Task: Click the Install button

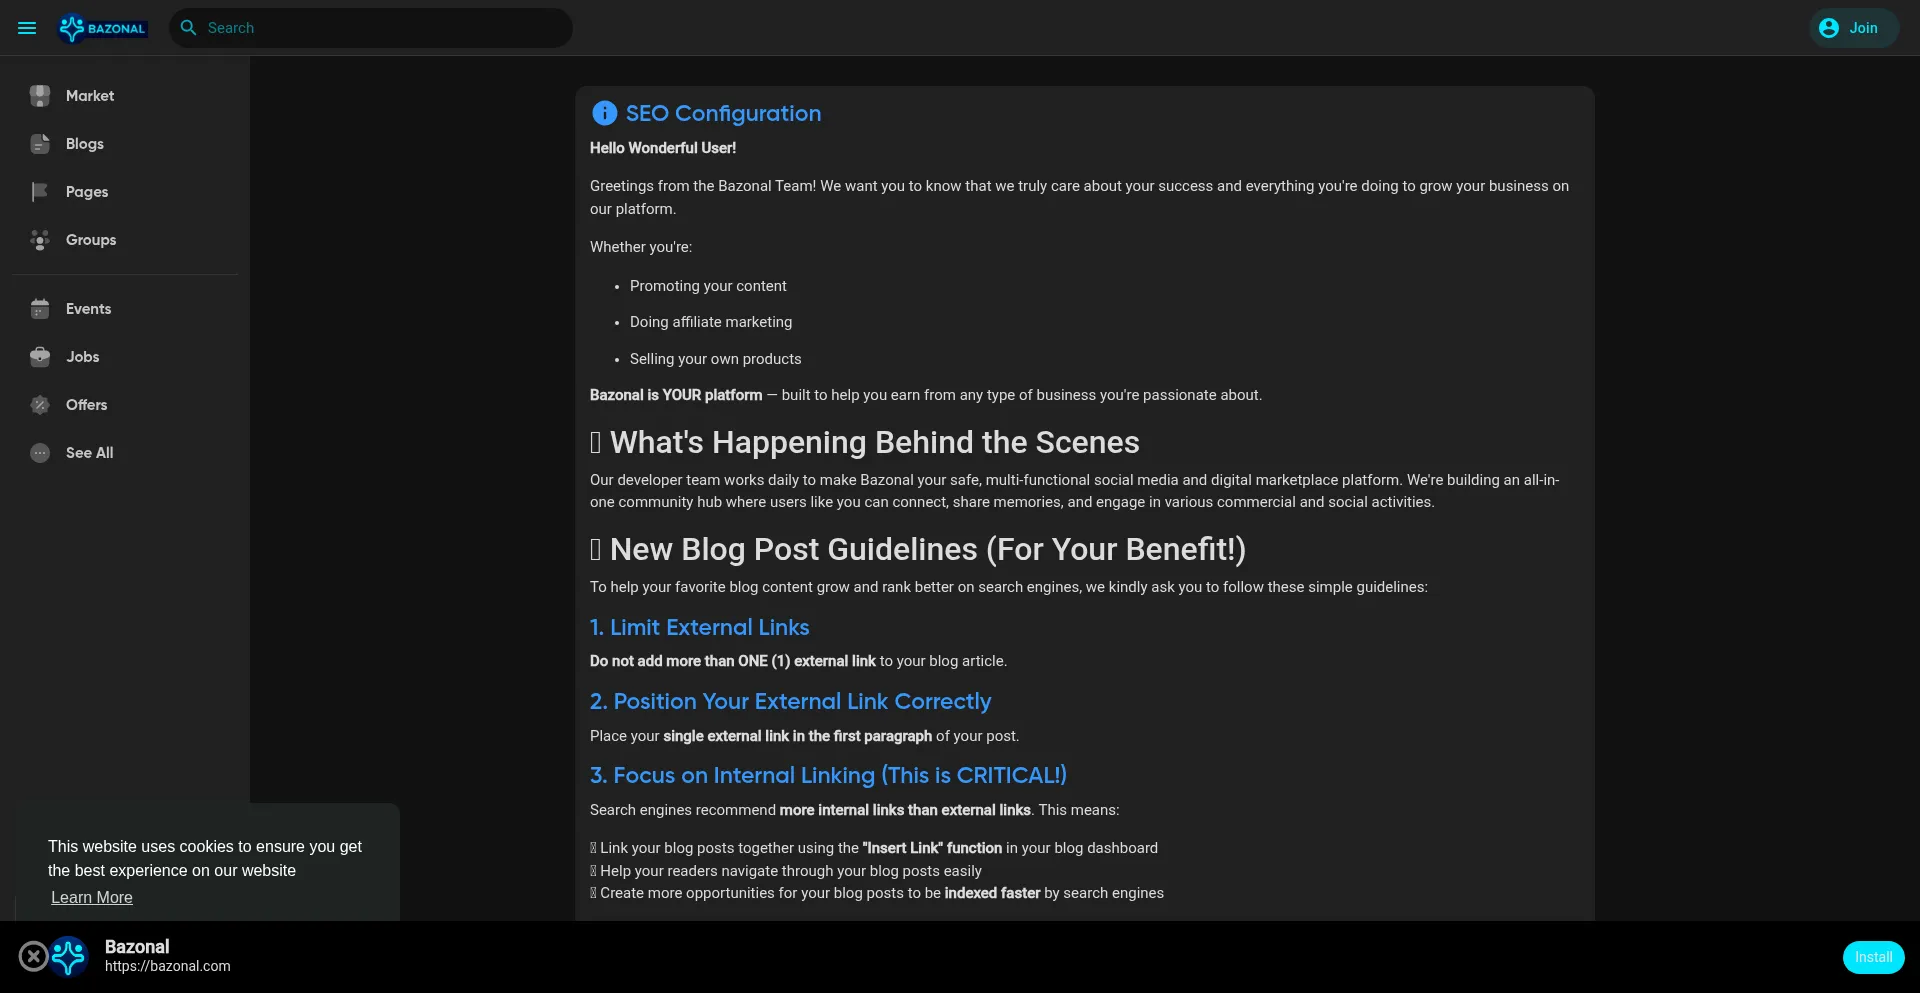Action: pos(1873,957)
